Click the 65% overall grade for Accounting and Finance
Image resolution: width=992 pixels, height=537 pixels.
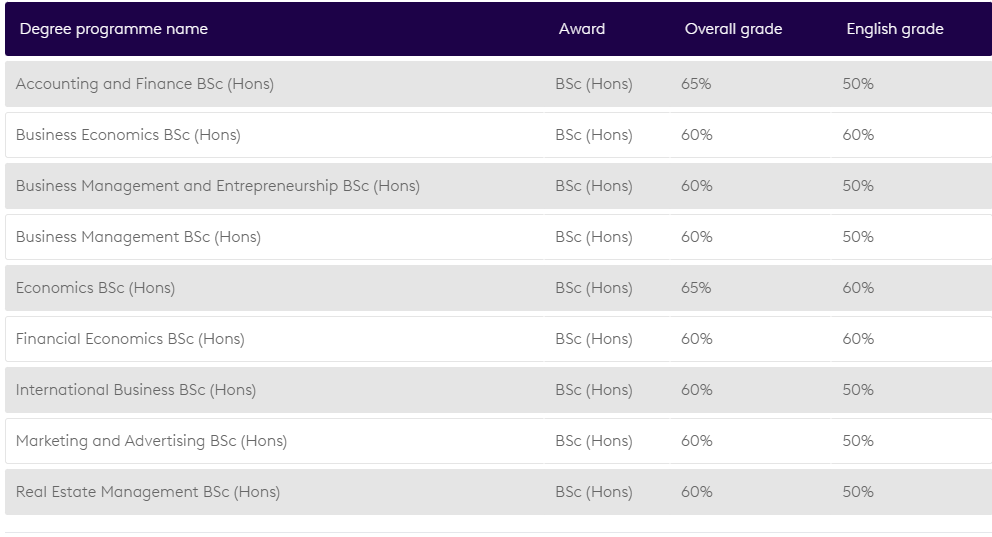coord(696,84)
